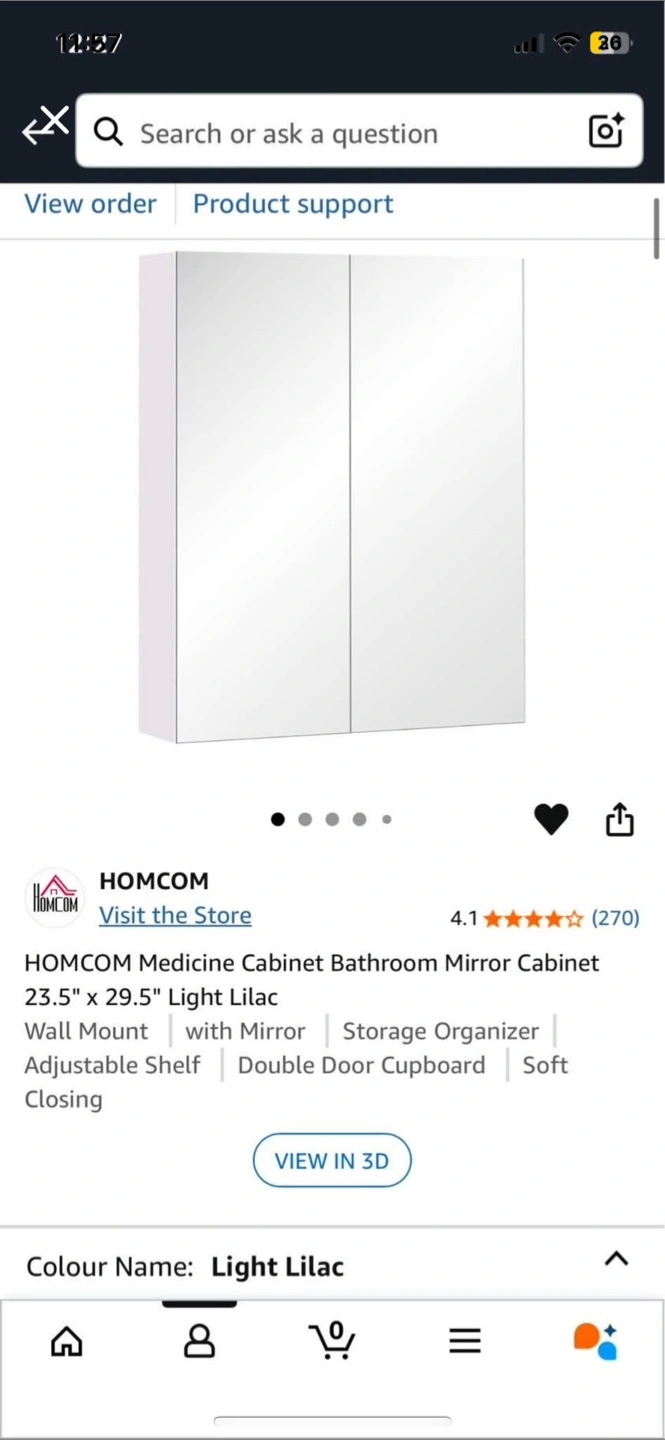
Task: Open the shopping cart icon
Action: (332, 1340)
